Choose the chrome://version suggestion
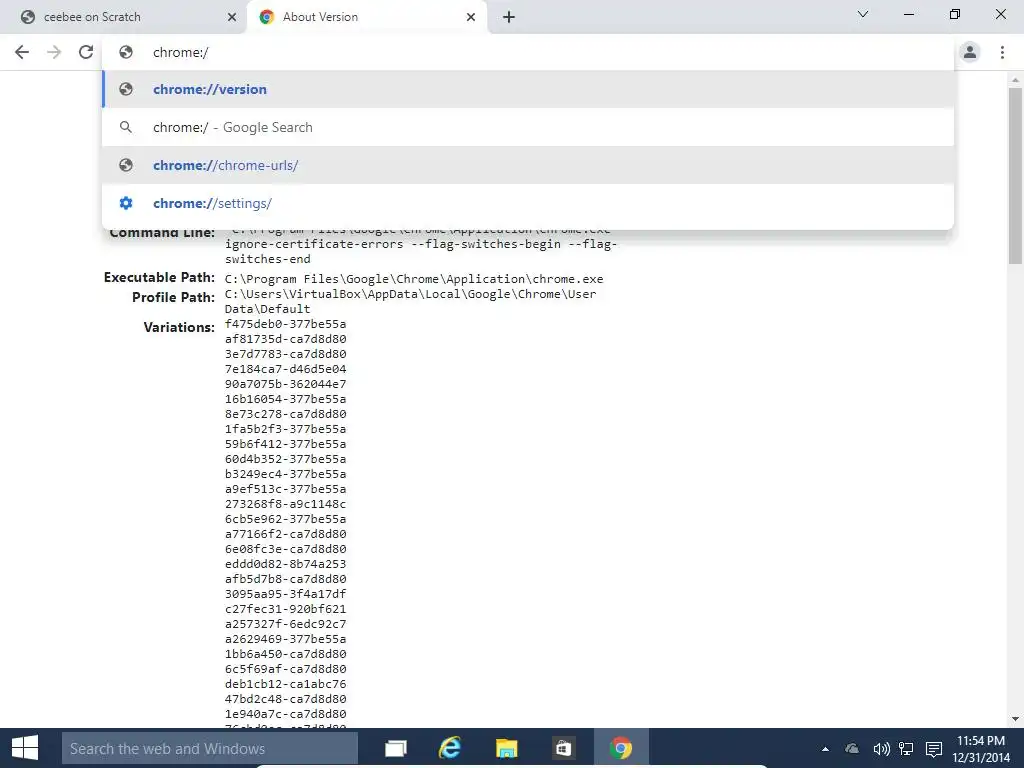Viewport: 1024px width, 768px height. [528, 89]
